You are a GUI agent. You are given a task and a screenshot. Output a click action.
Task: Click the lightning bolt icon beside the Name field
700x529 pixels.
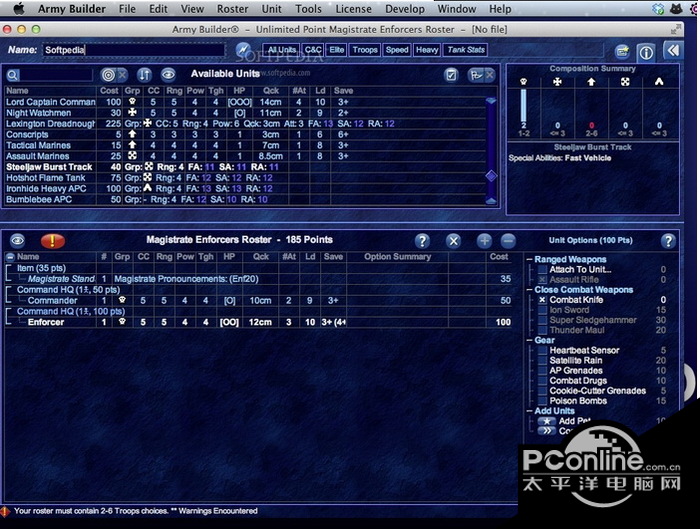243,50
